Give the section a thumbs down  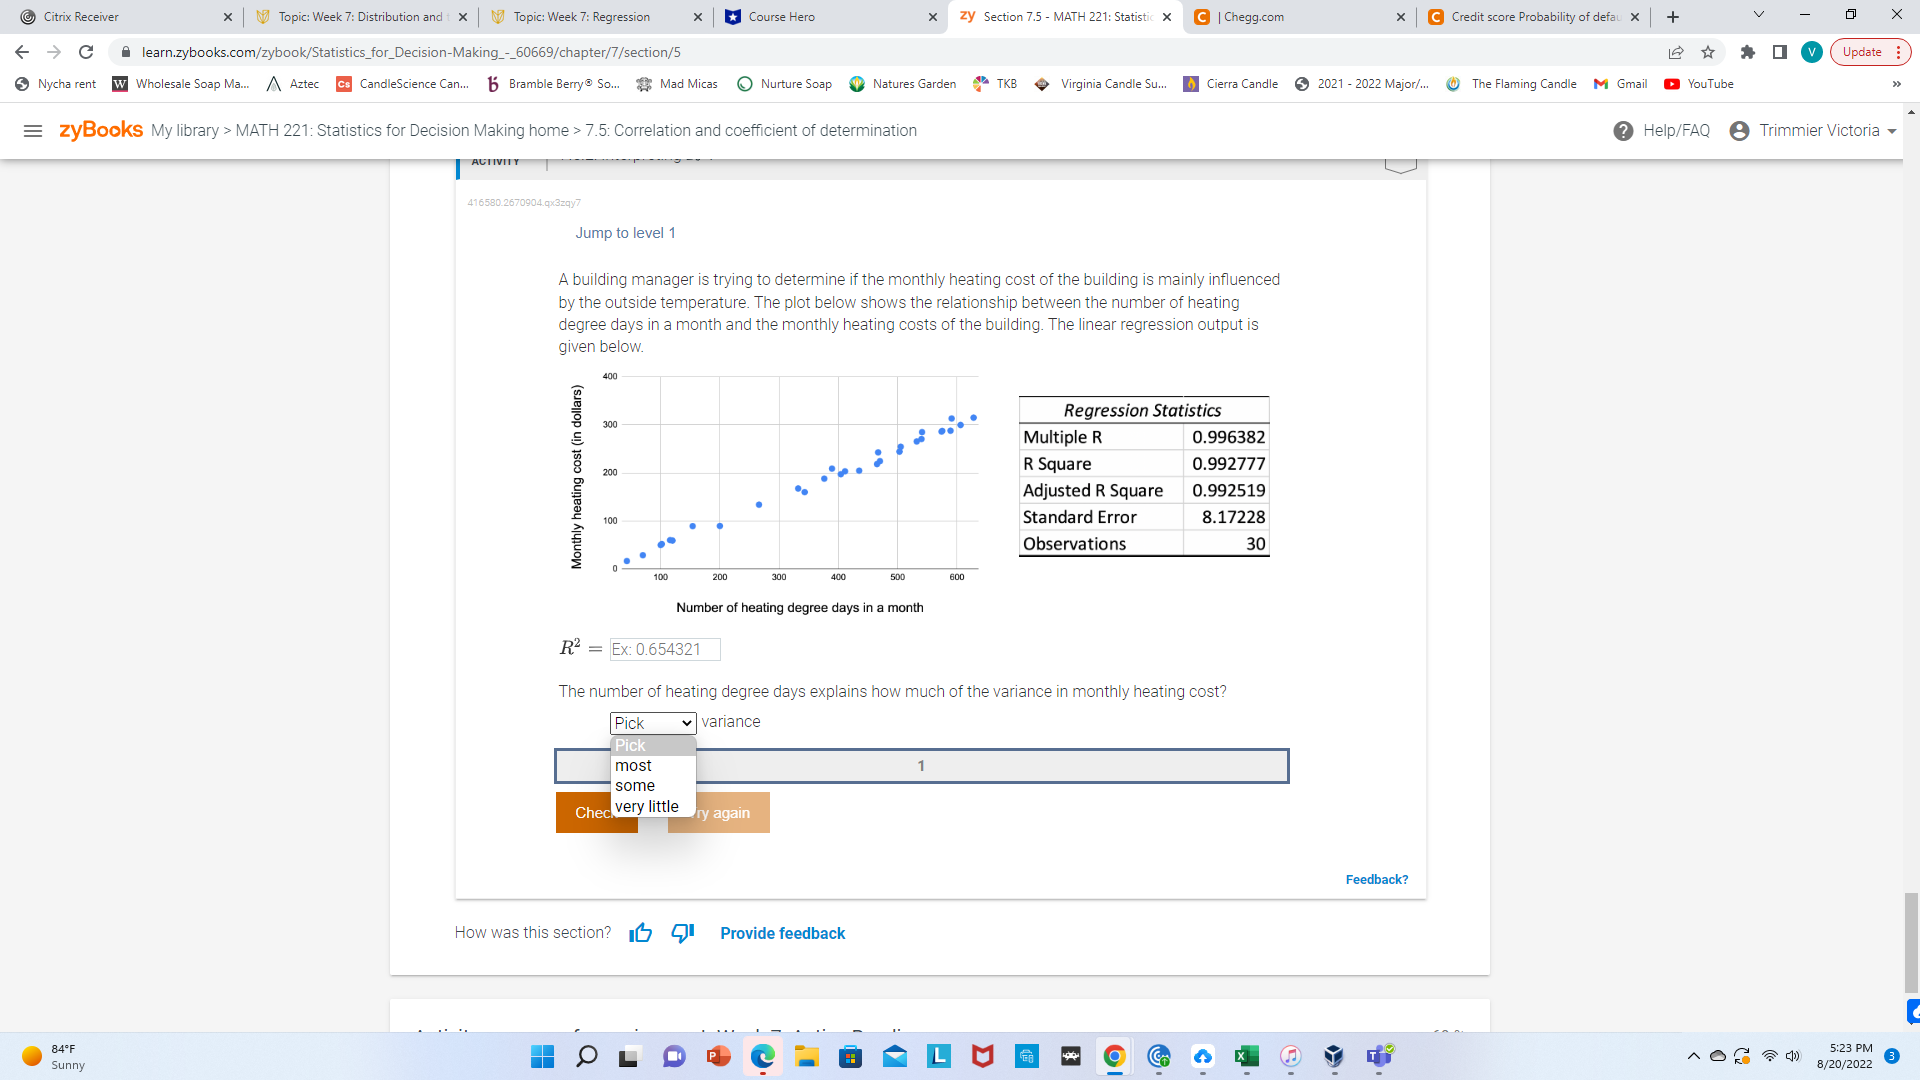[x=681, y=932]
